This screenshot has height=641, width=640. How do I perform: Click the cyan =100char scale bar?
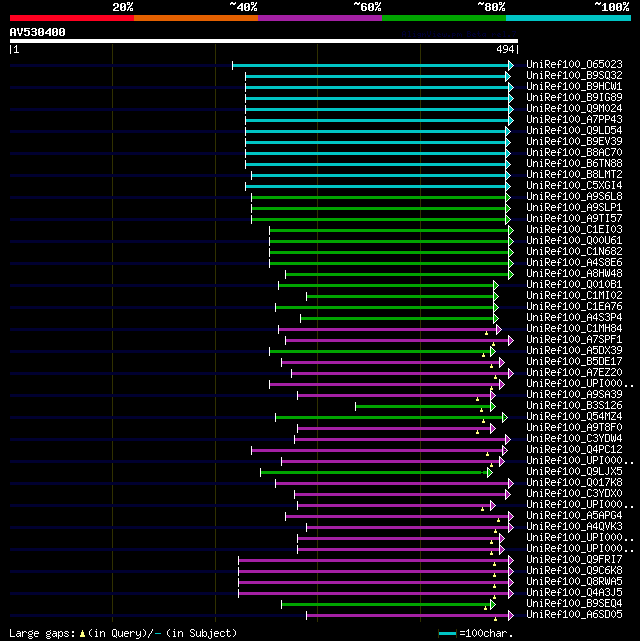(447, 634)
